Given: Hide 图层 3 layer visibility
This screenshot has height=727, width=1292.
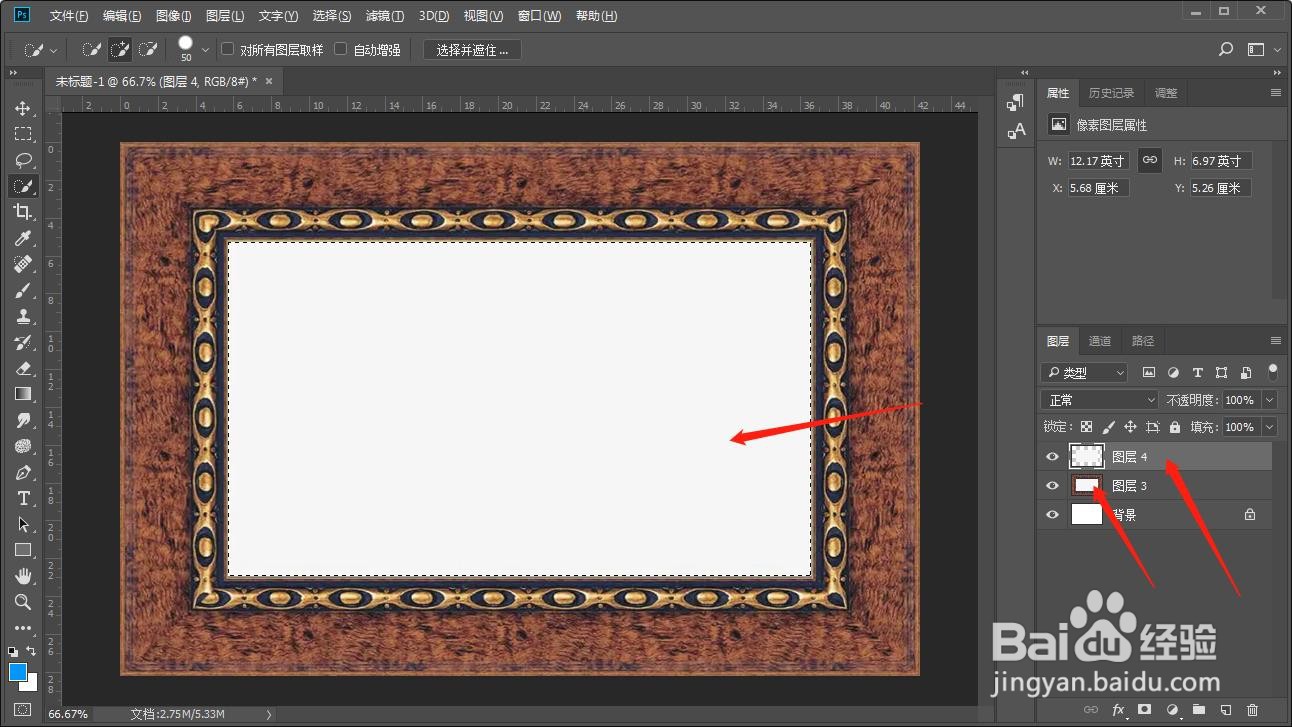Looking at the screenshot, I should tap(1052, 486).
